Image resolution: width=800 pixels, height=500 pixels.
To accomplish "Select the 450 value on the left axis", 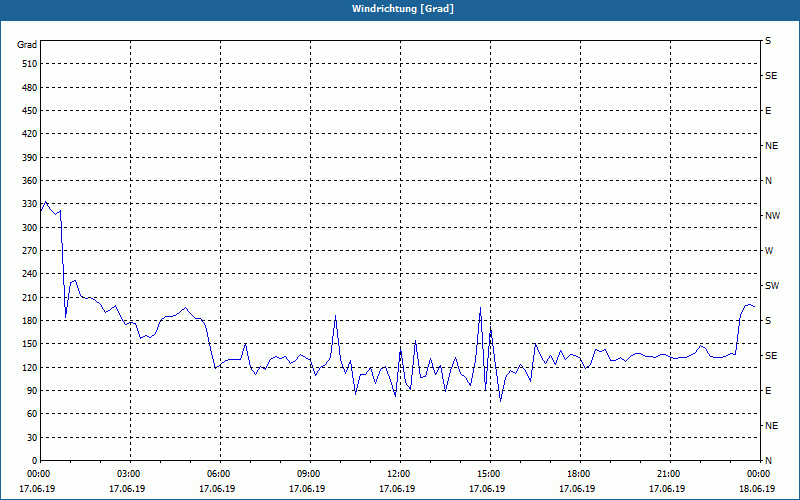I will click(x=30, y=111).
